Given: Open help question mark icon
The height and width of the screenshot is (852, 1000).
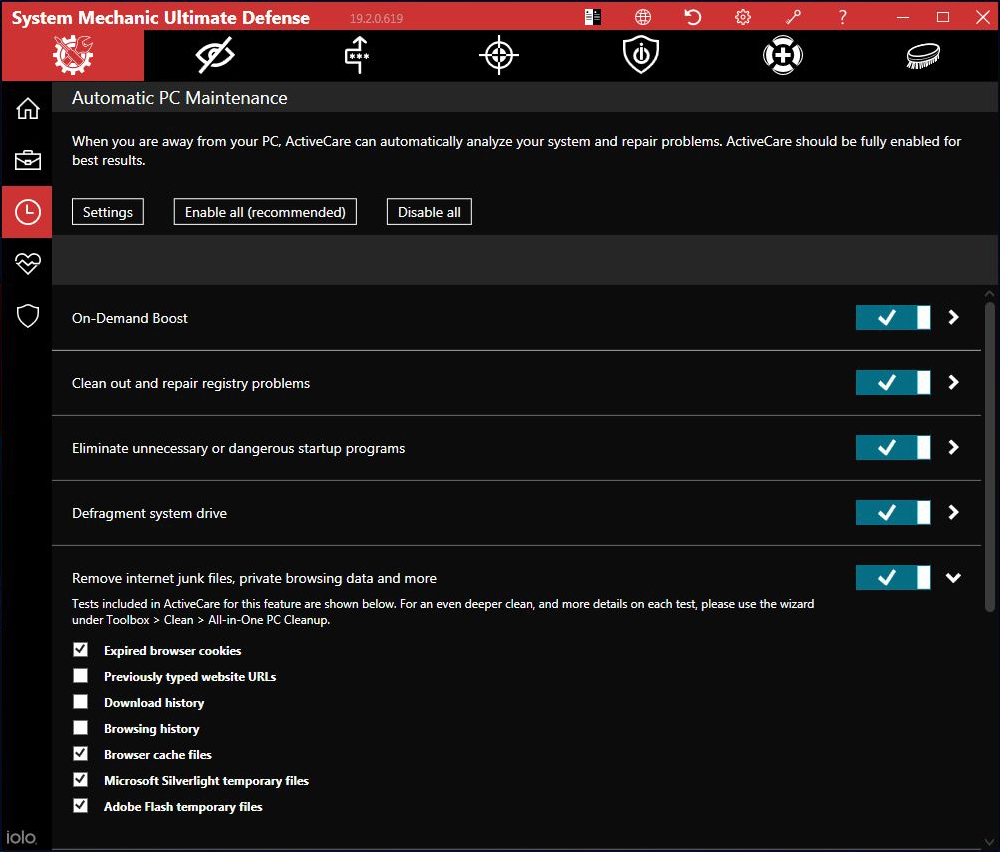Looking at the screenshot, I should coord(842,17).
